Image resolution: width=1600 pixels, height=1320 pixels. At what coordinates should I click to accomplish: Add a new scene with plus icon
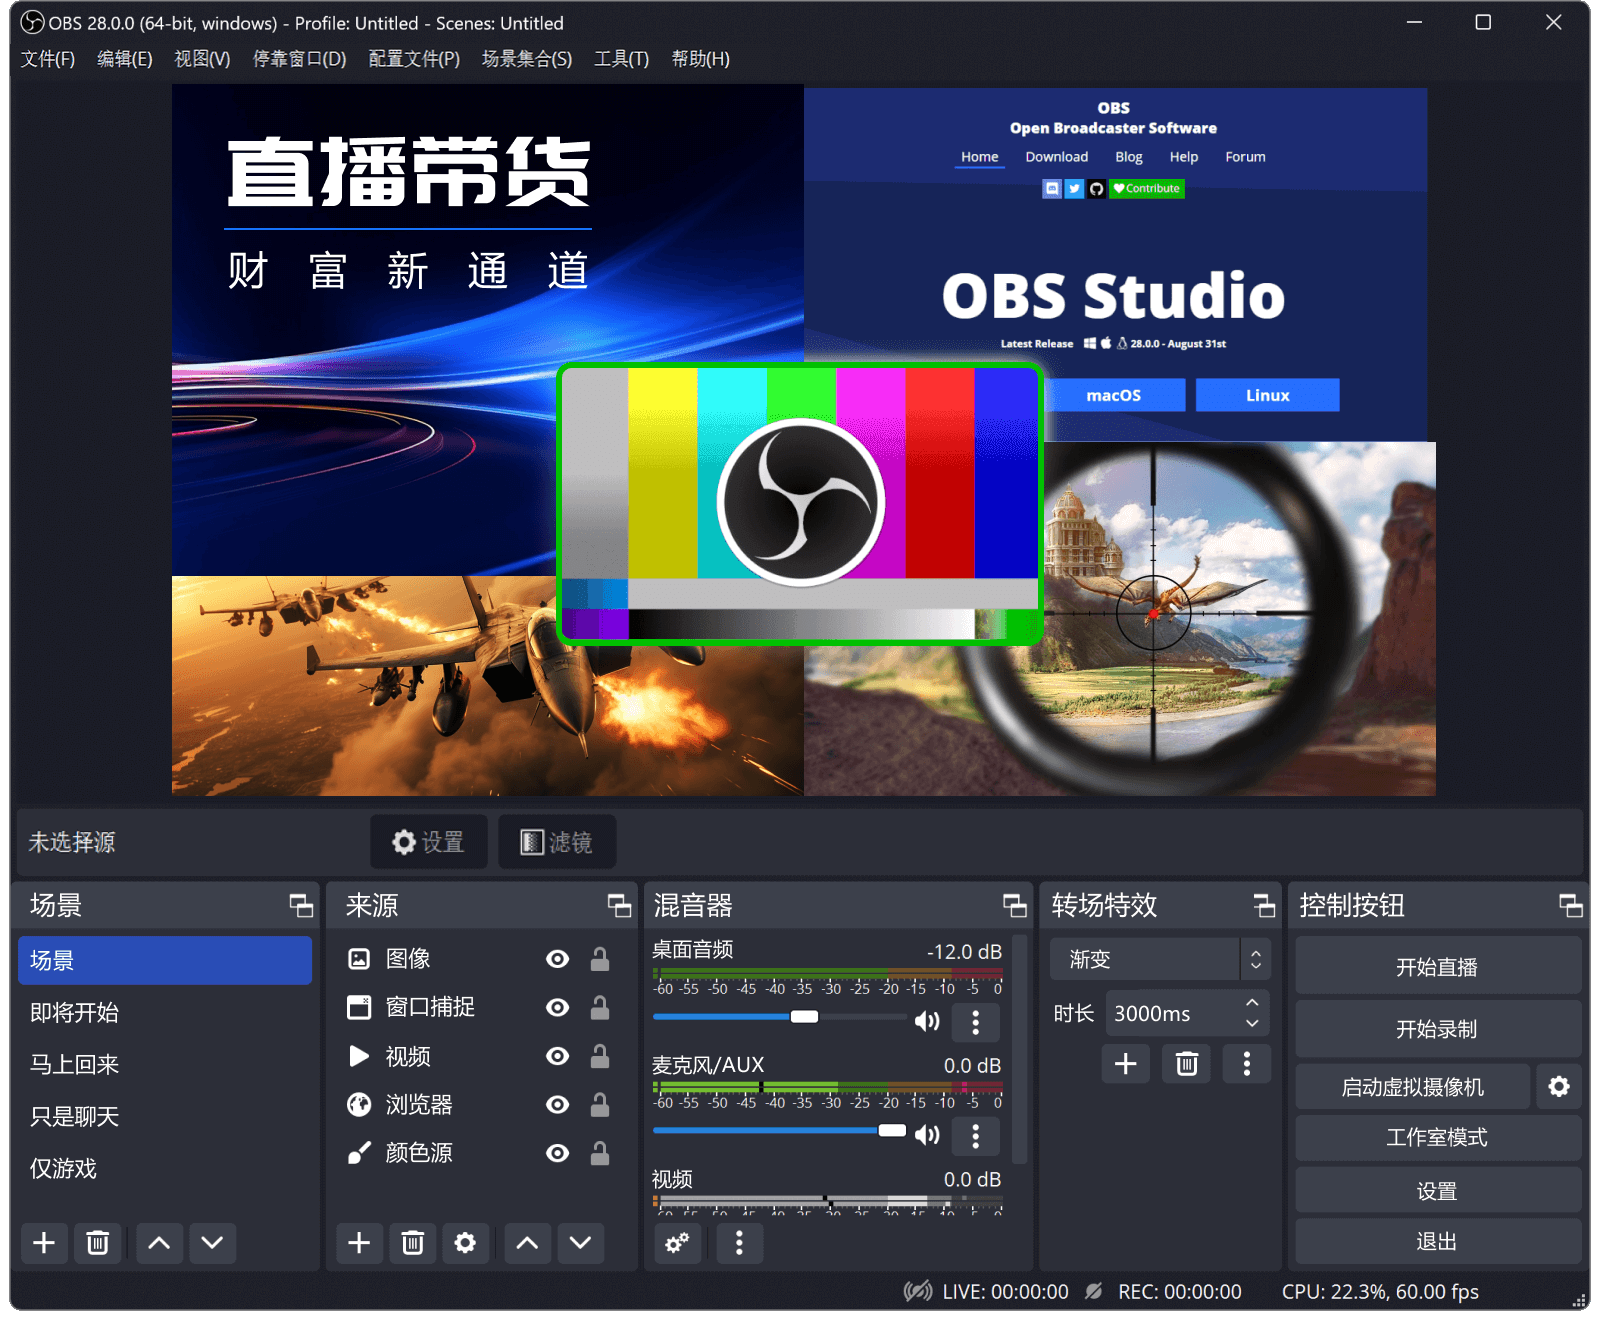[x=44, y=1243]
